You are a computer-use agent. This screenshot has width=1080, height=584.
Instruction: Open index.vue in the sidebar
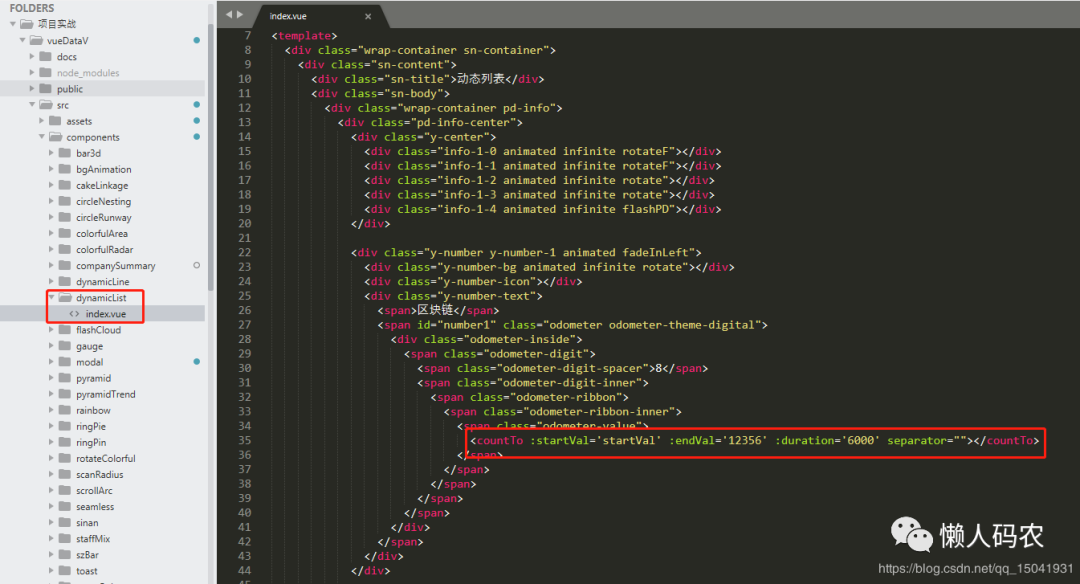pyautogui.click(x=105, y=314)
